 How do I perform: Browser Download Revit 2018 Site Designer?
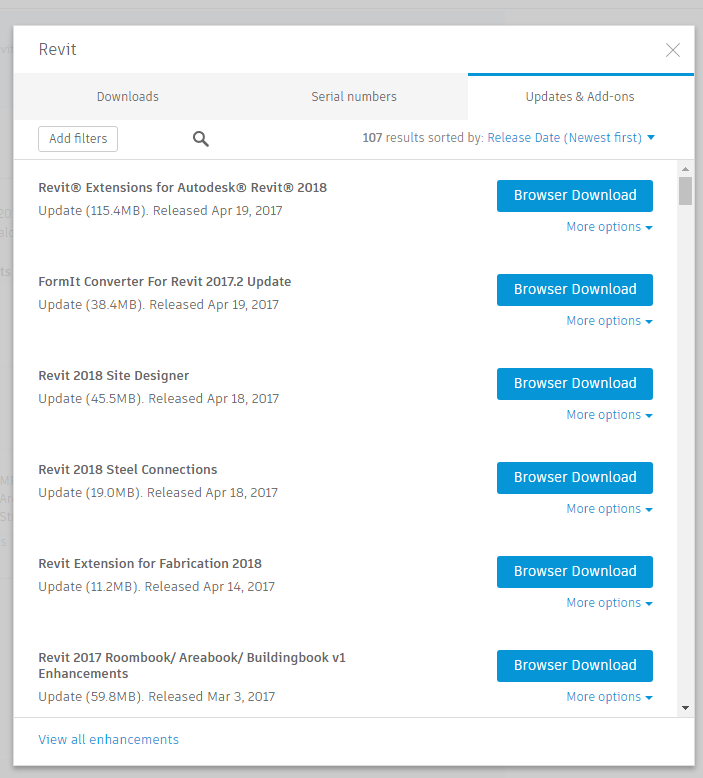tap(575, 384)
